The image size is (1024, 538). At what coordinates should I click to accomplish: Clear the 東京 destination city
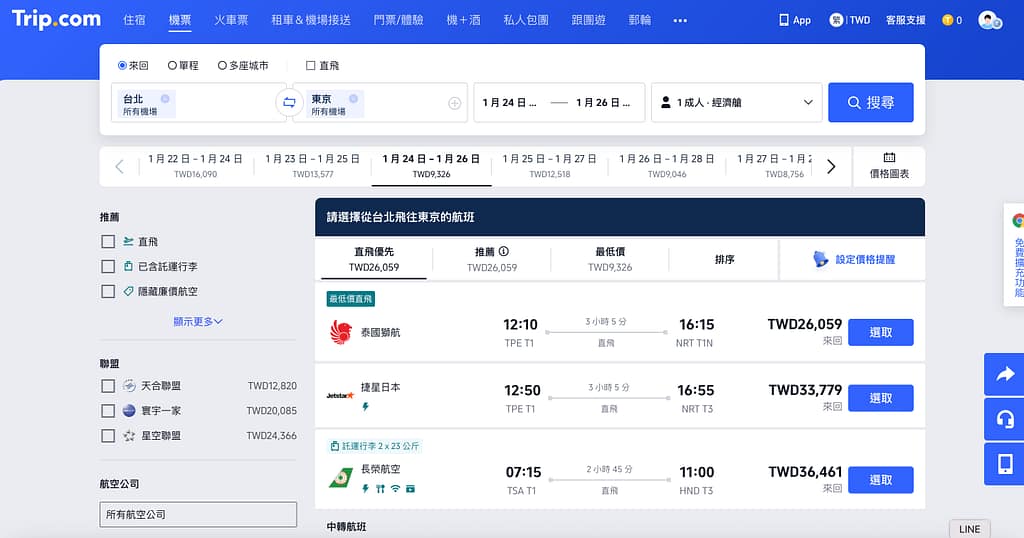353,99
